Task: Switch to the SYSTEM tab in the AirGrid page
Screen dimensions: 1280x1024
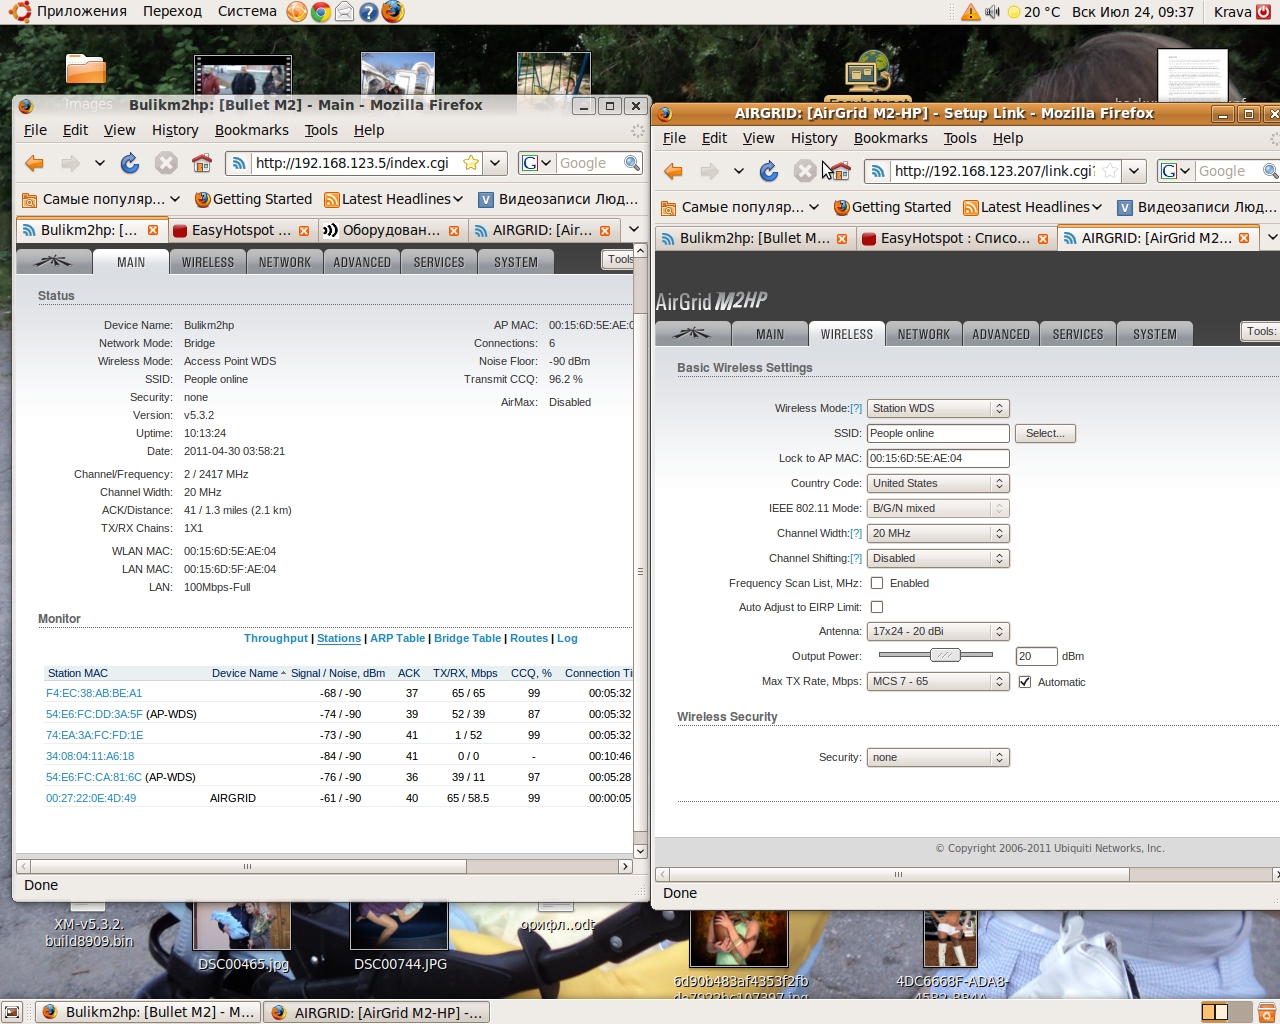Action: coord(1155,334)
